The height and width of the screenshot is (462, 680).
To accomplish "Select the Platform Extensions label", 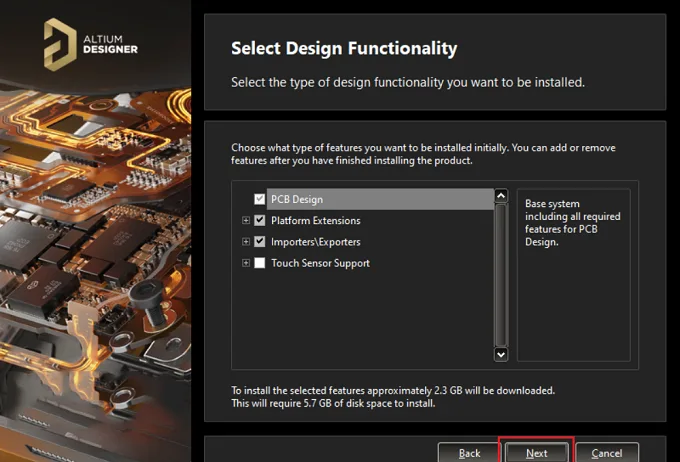I will 316,220.
